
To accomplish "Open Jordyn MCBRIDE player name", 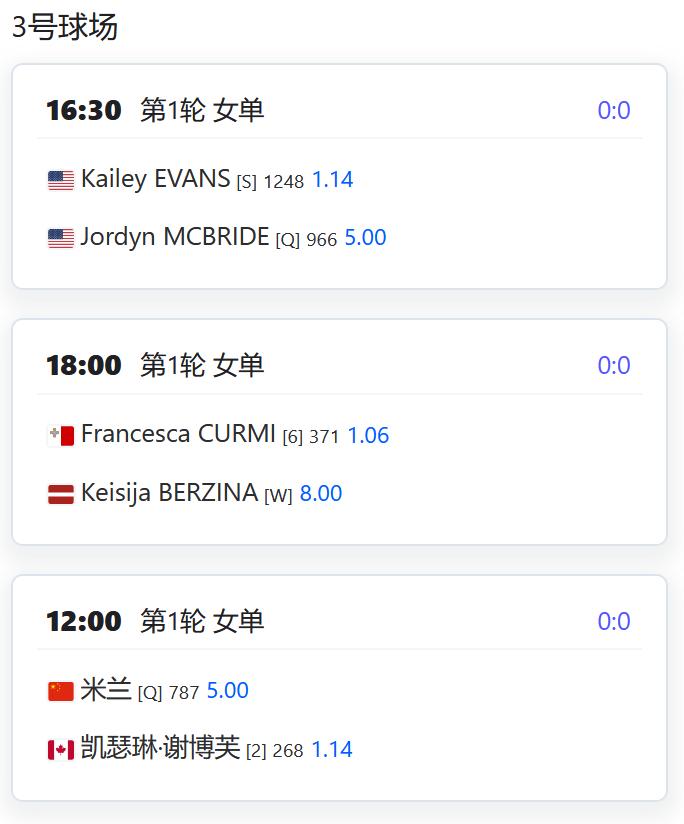I will click(175, 238).
